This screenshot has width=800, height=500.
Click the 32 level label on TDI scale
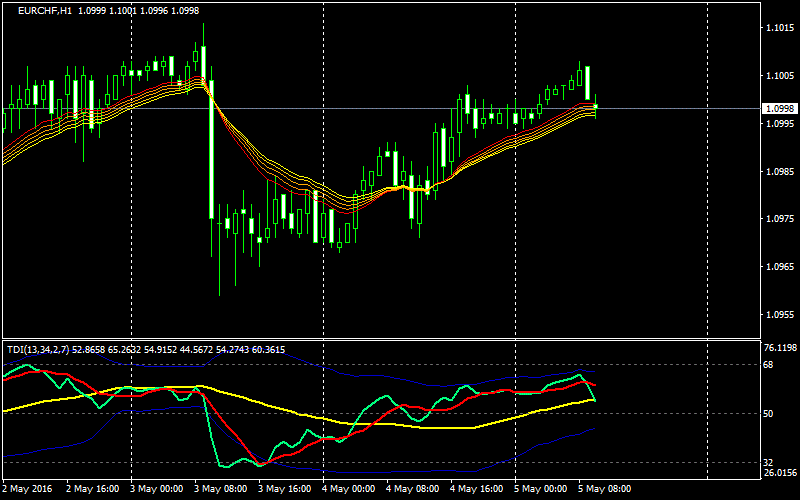768,462
